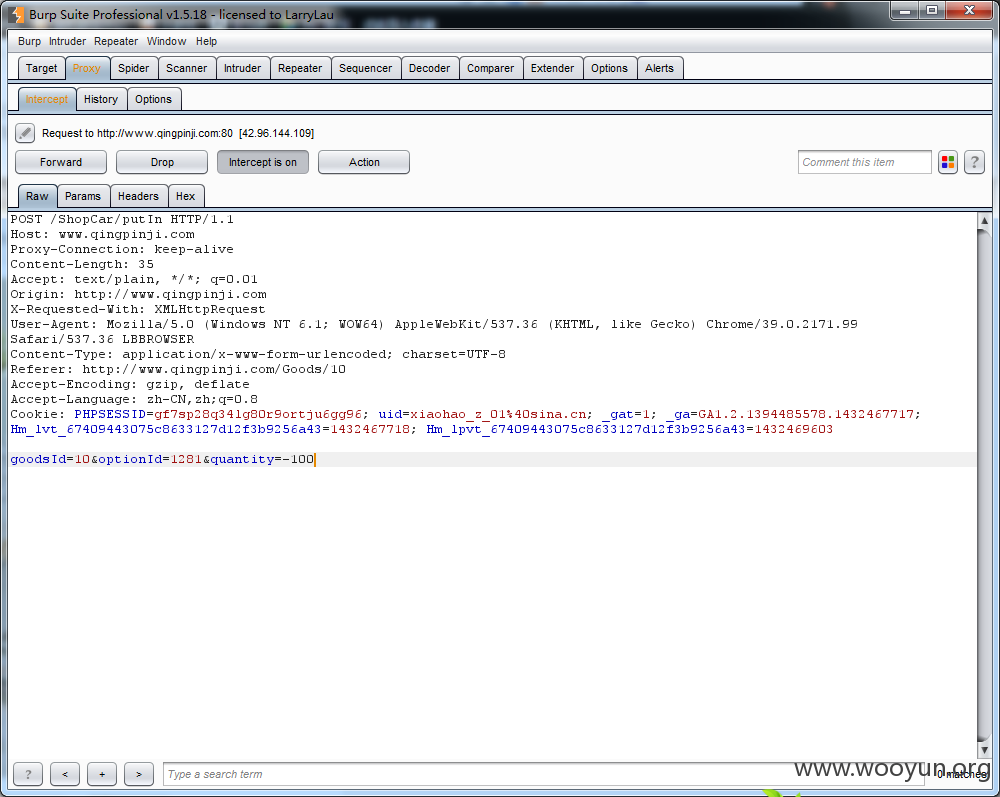Click the Referer header line

[x=178, y=369]
